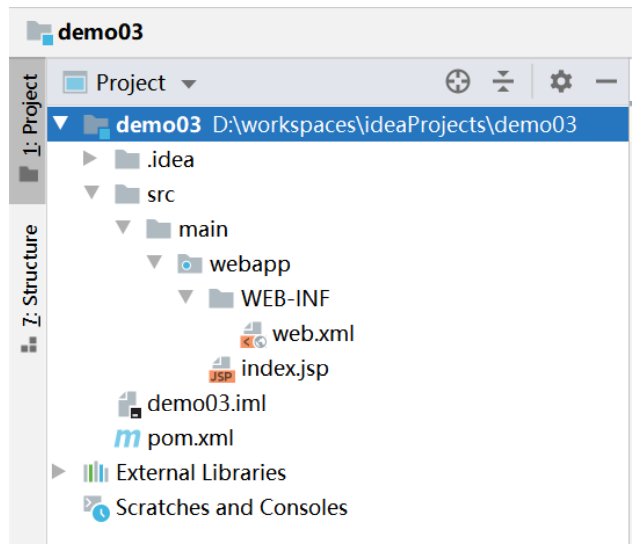Screen dimensions: 639x551
Task: Select Scratches and Consoles label
Action: tap(231, 508)
